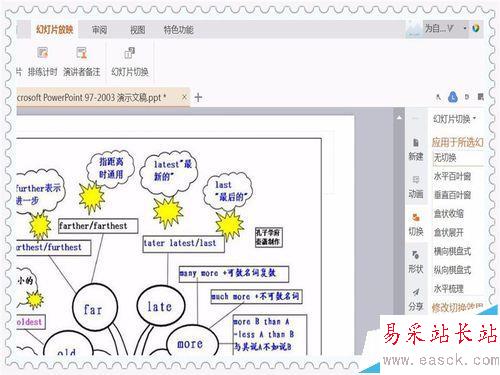This screenshot has width=500, height=375.
Task: Open the 特色功能 tab
Action: pos(179,30)
